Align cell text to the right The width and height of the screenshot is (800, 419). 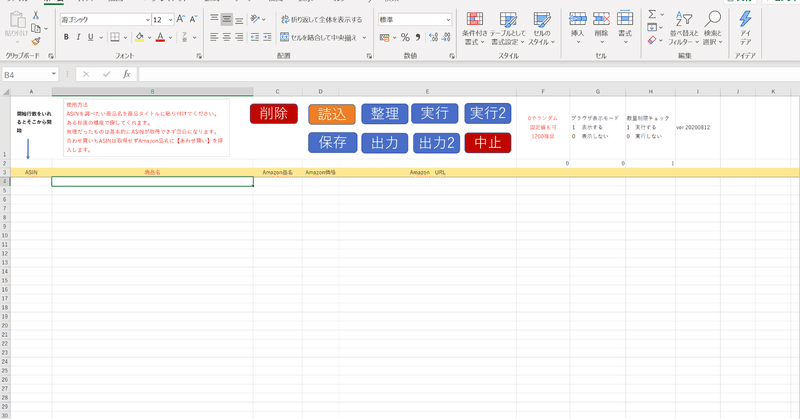239,37
